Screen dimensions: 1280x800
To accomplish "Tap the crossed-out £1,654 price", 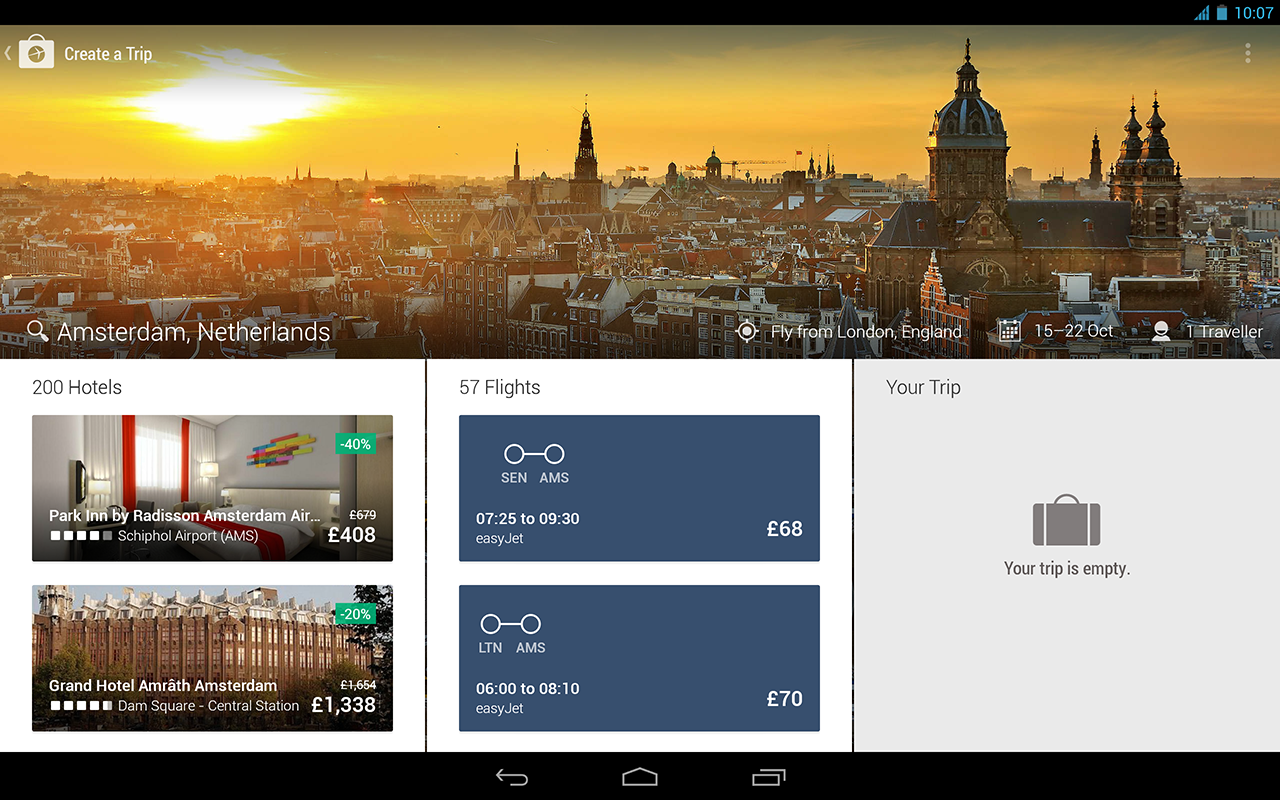I will coord(358,685).
